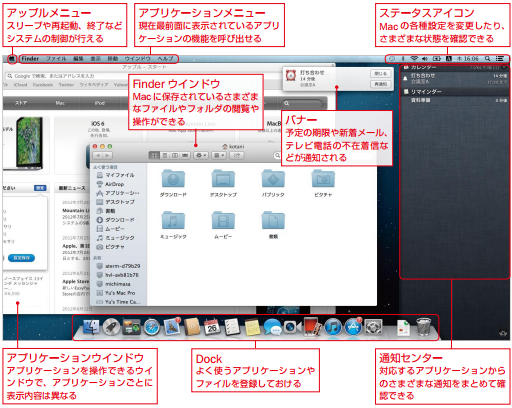
Task: Select the ダウンロード folder icon
Action: point(173,179)
